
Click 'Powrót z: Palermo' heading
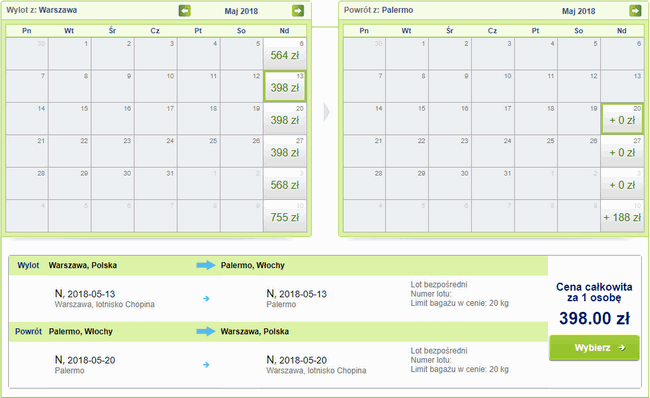[378, 10]
